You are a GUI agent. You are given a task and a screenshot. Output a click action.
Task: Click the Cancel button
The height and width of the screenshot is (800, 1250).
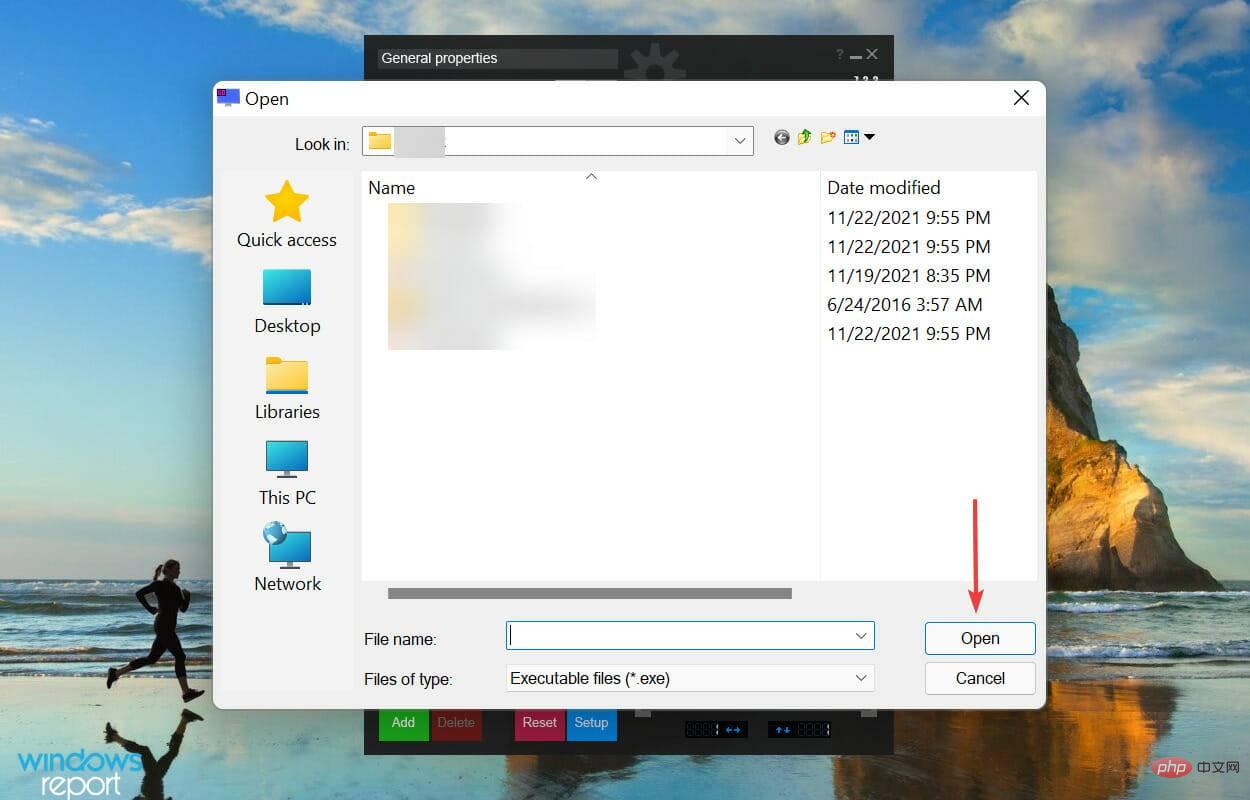[978, 678]
